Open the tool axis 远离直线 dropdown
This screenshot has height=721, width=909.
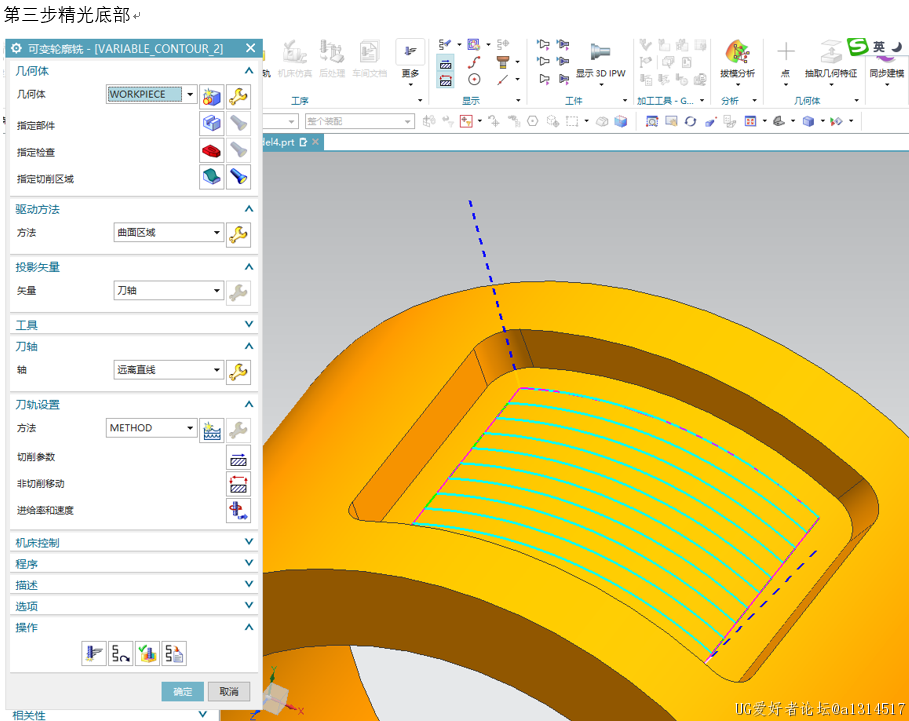[x=216, y=370]
